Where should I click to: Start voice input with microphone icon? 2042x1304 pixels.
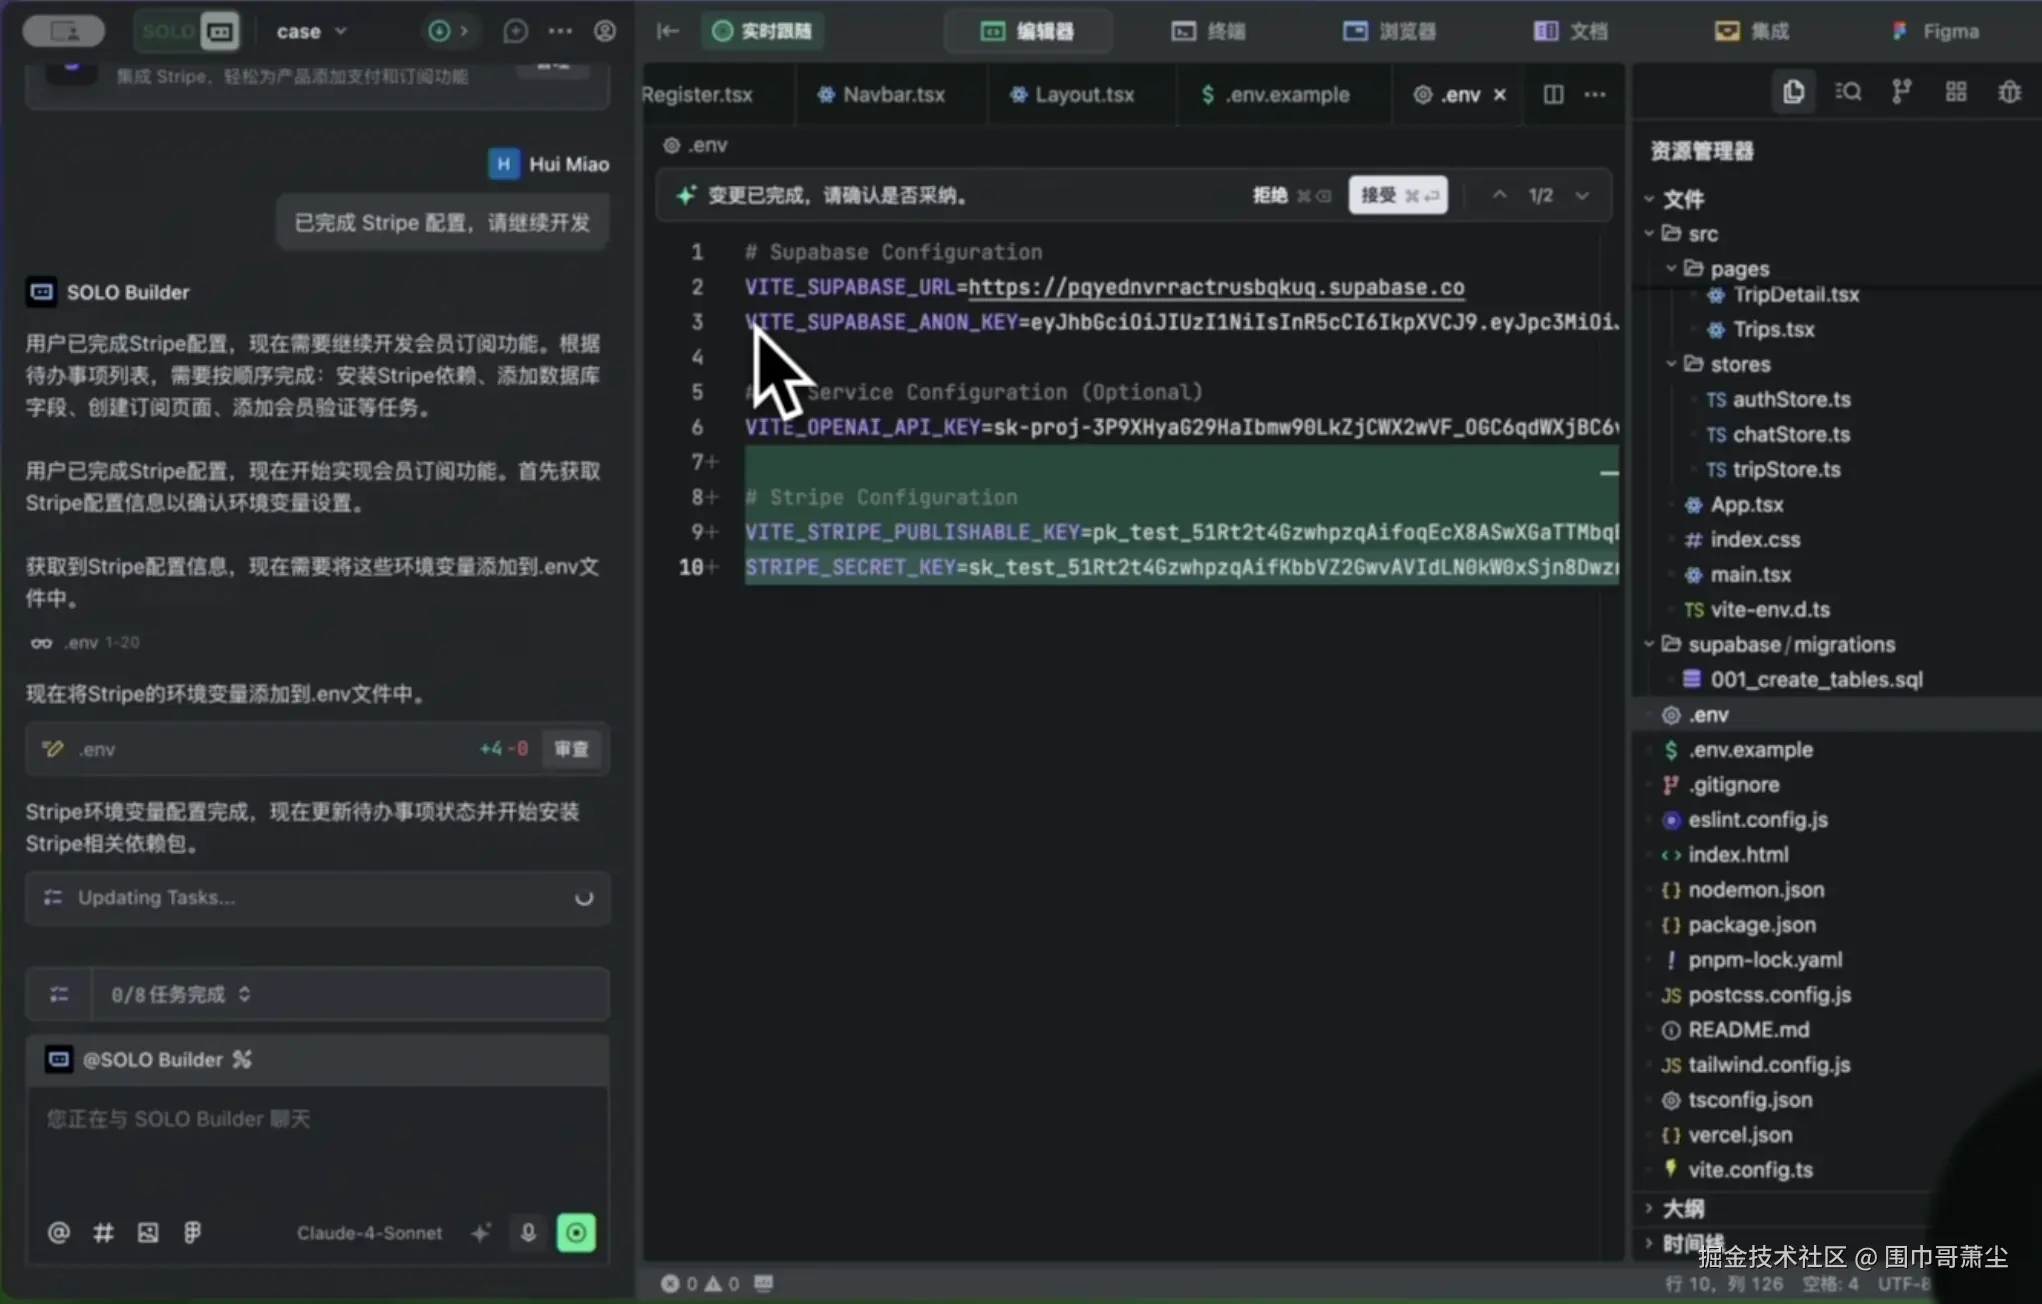tap(528, 1233)
